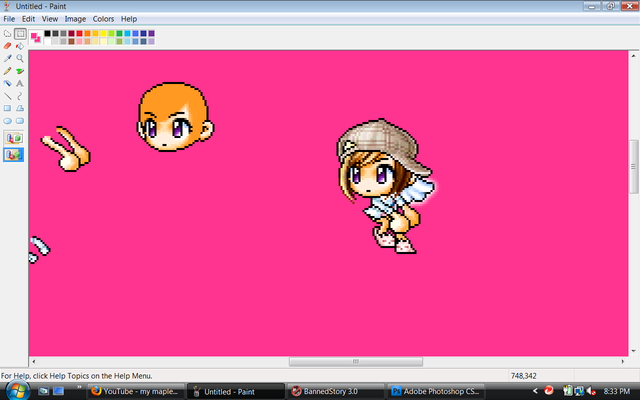Select the Magnifier tool
The height and width of the screenshot is (400, 640).
pos(20,58)
